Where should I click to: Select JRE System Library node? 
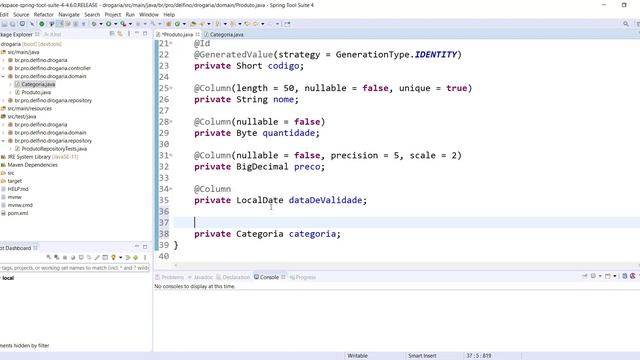coord(42,157)
